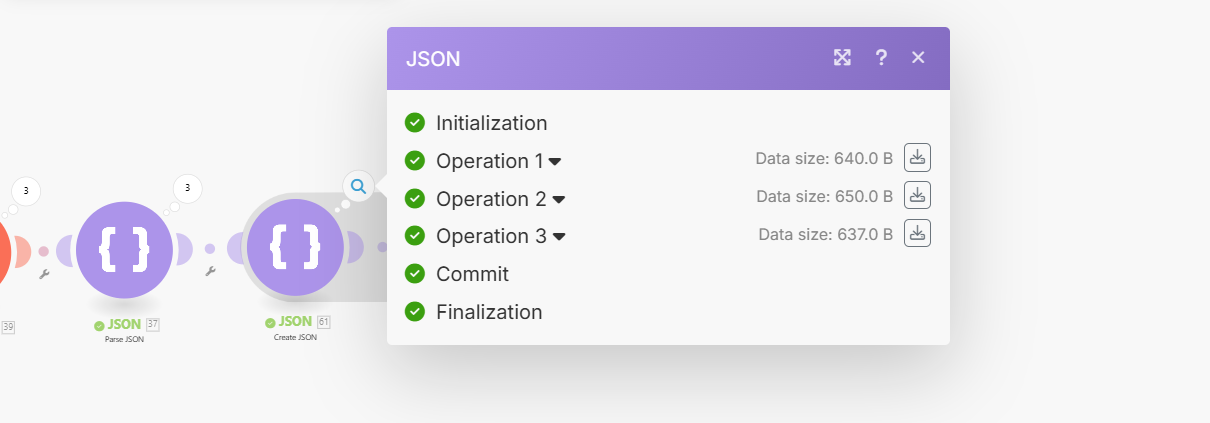The image size is (1210, 423).
Task: Expand the JSON panel to fullscreen
Action: point(842,58)
